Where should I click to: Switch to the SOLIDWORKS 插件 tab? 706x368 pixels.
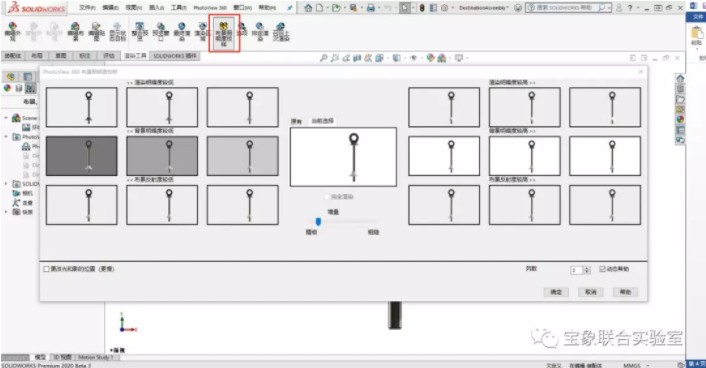(x=175, y=56)
